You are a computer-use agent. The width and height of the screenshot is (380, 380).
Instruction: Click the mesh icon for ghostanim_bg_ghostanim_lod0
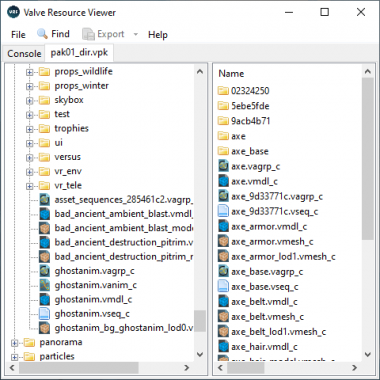point(44,328)
